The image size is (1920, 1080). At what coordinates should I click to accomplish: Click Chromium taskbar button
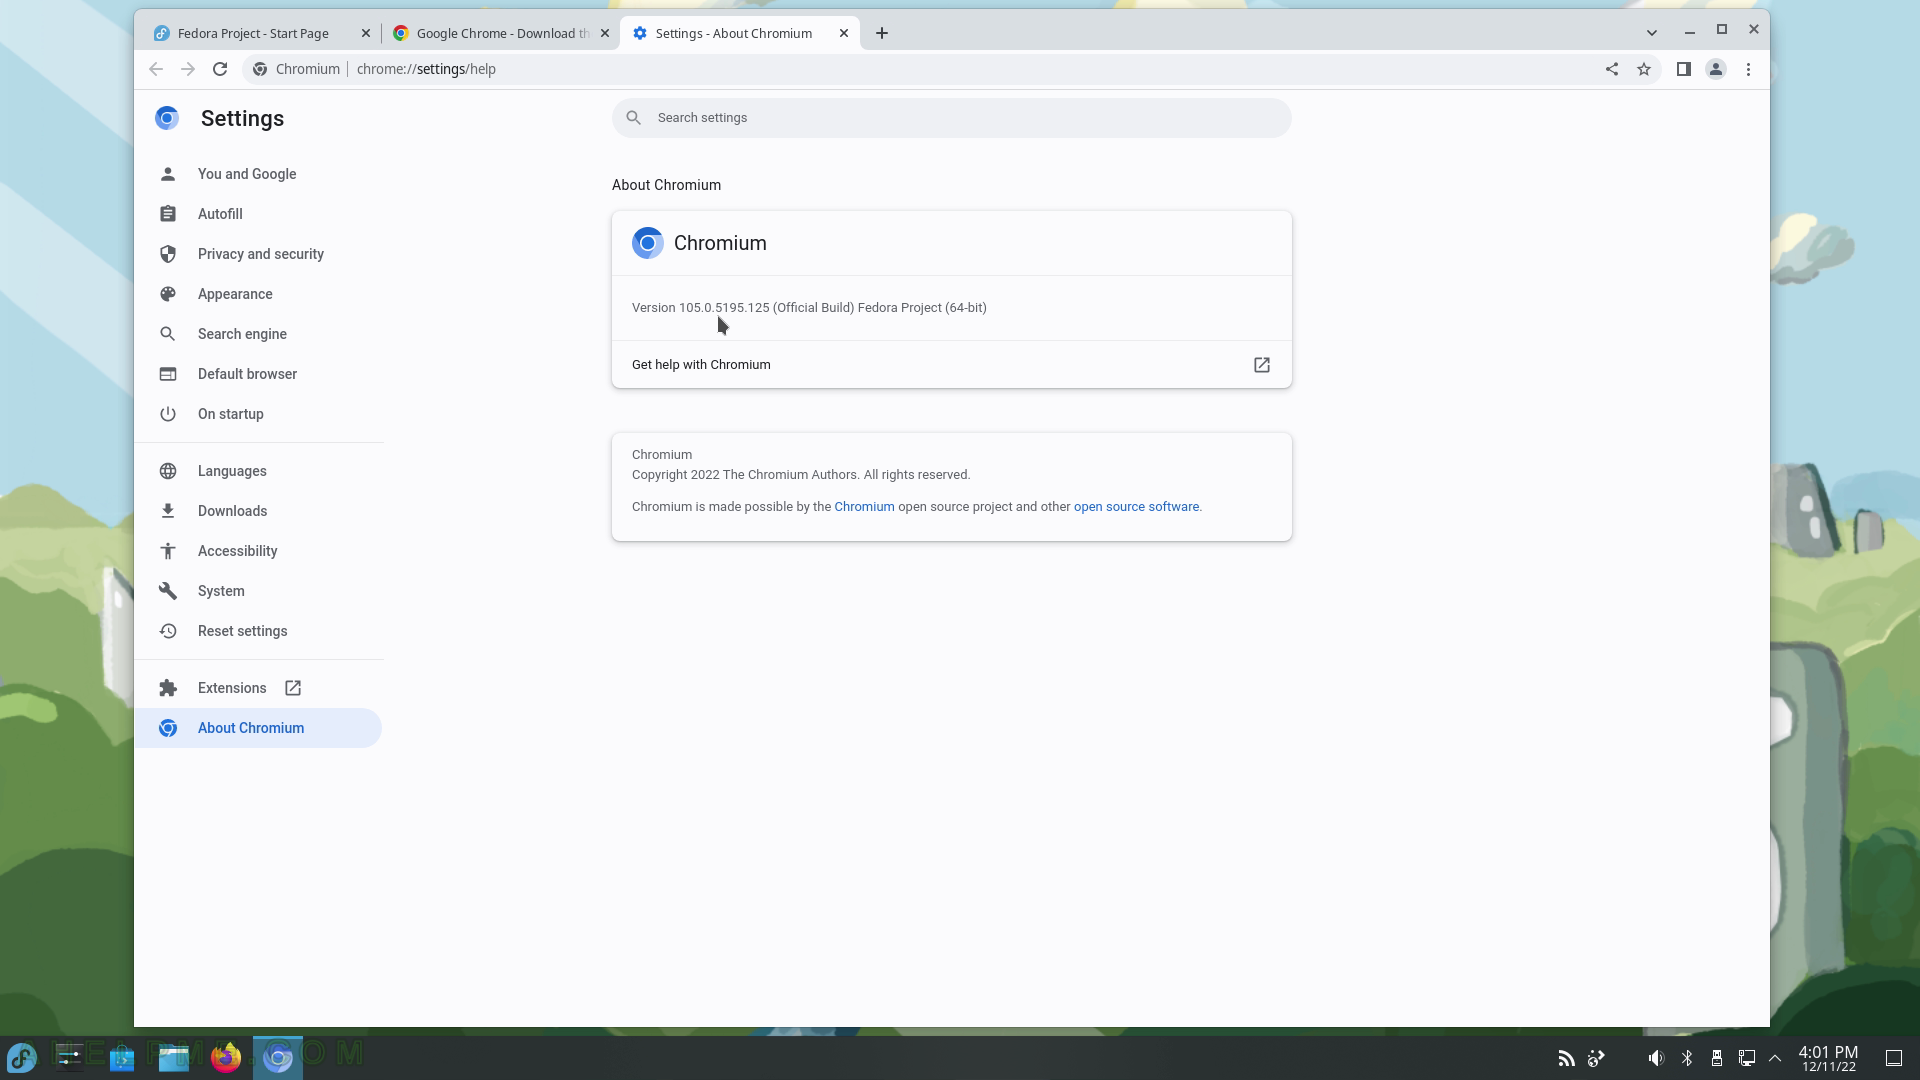click(x=278, y=1057)
